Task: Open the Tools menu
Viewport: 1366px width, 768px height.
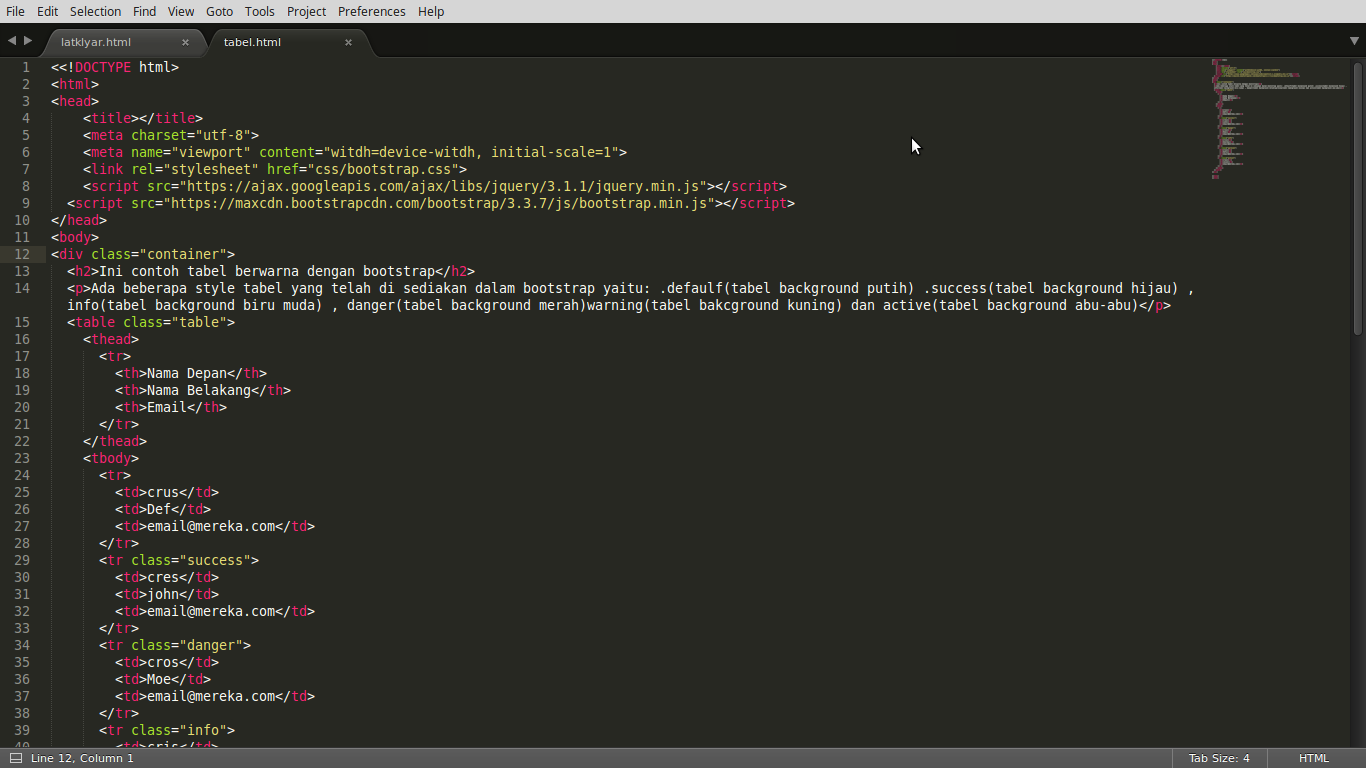Action: 259,11
